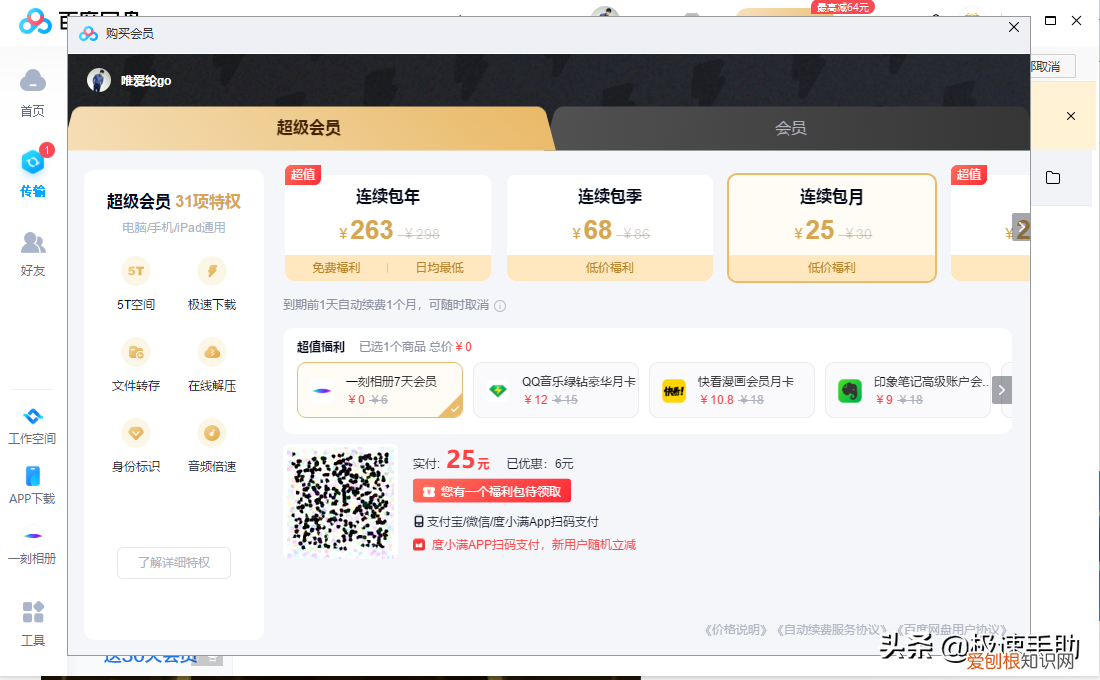Switch to the 会员 membership tab

pyautogui.click(x=790, y=128)
